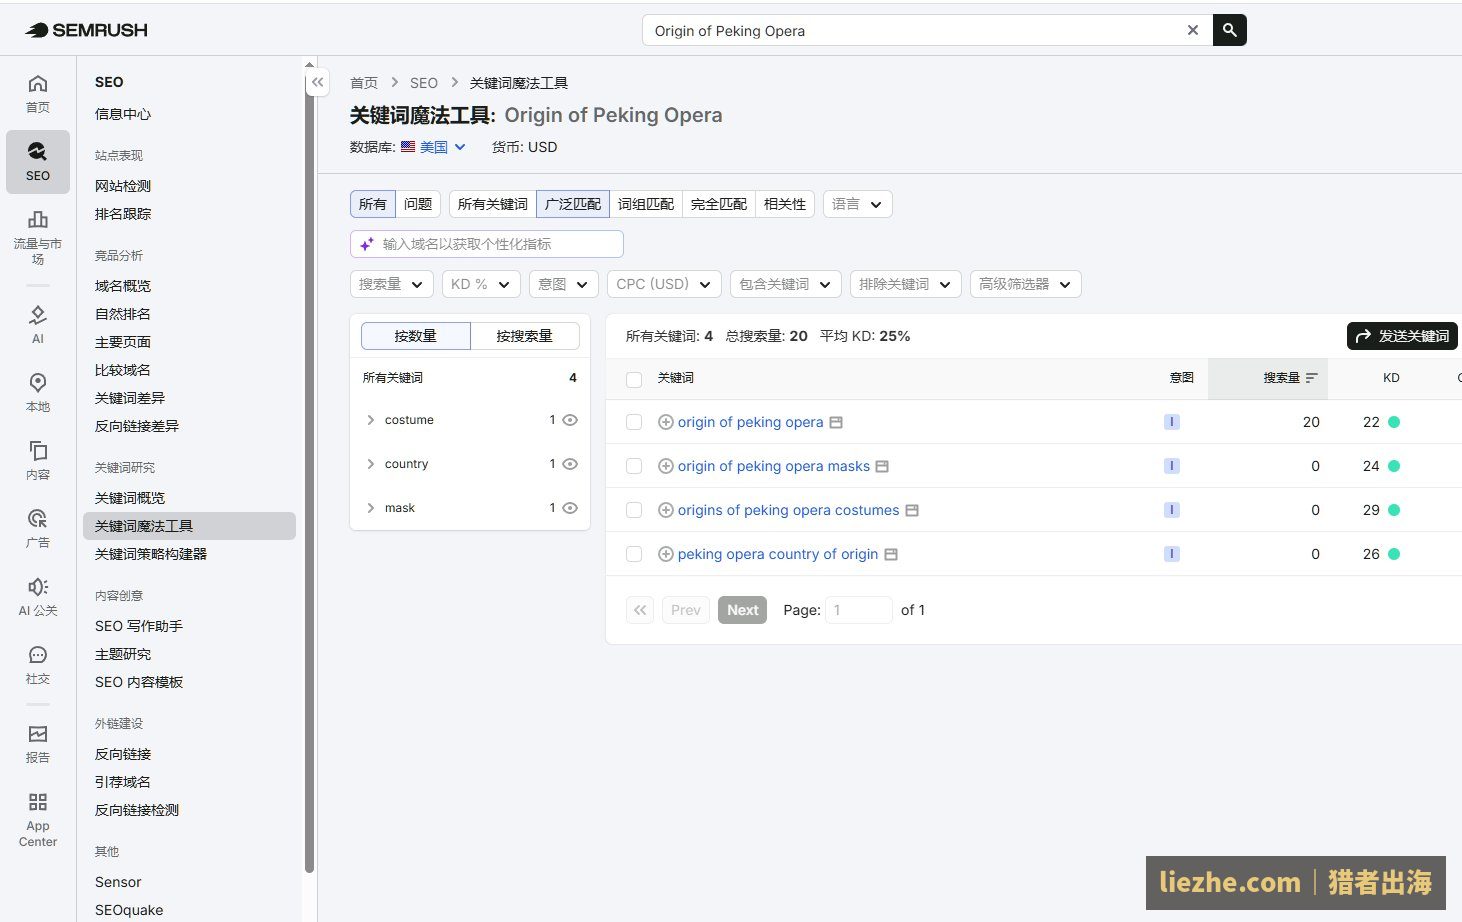Toggle the eye icon for costume group

pos(570,420)
